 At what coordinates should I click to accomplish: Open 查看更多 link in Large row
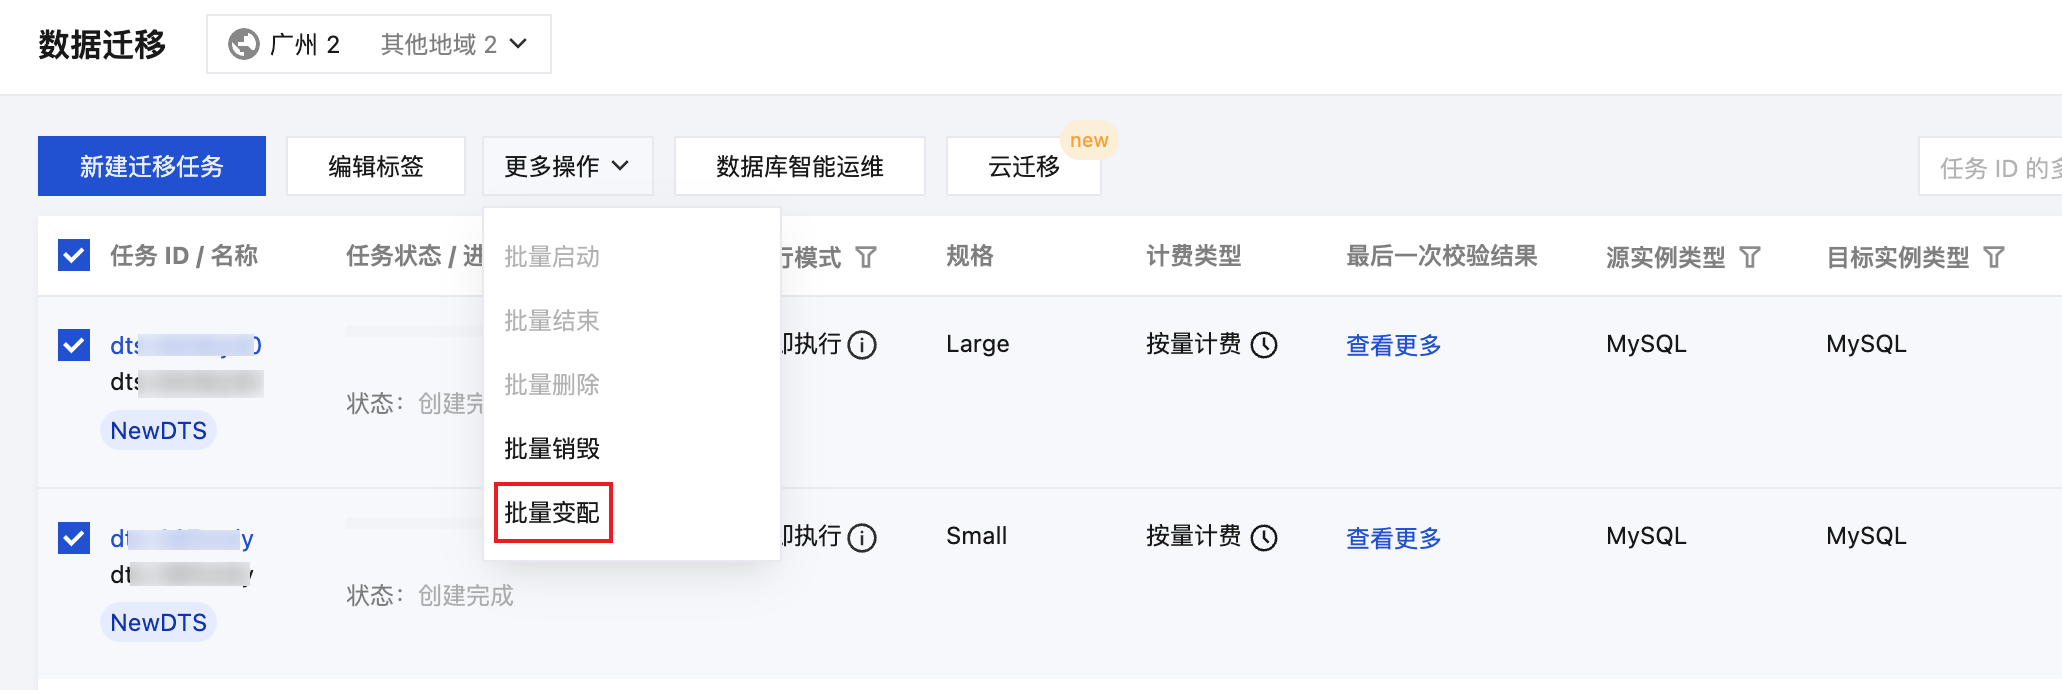(1393, 346)
